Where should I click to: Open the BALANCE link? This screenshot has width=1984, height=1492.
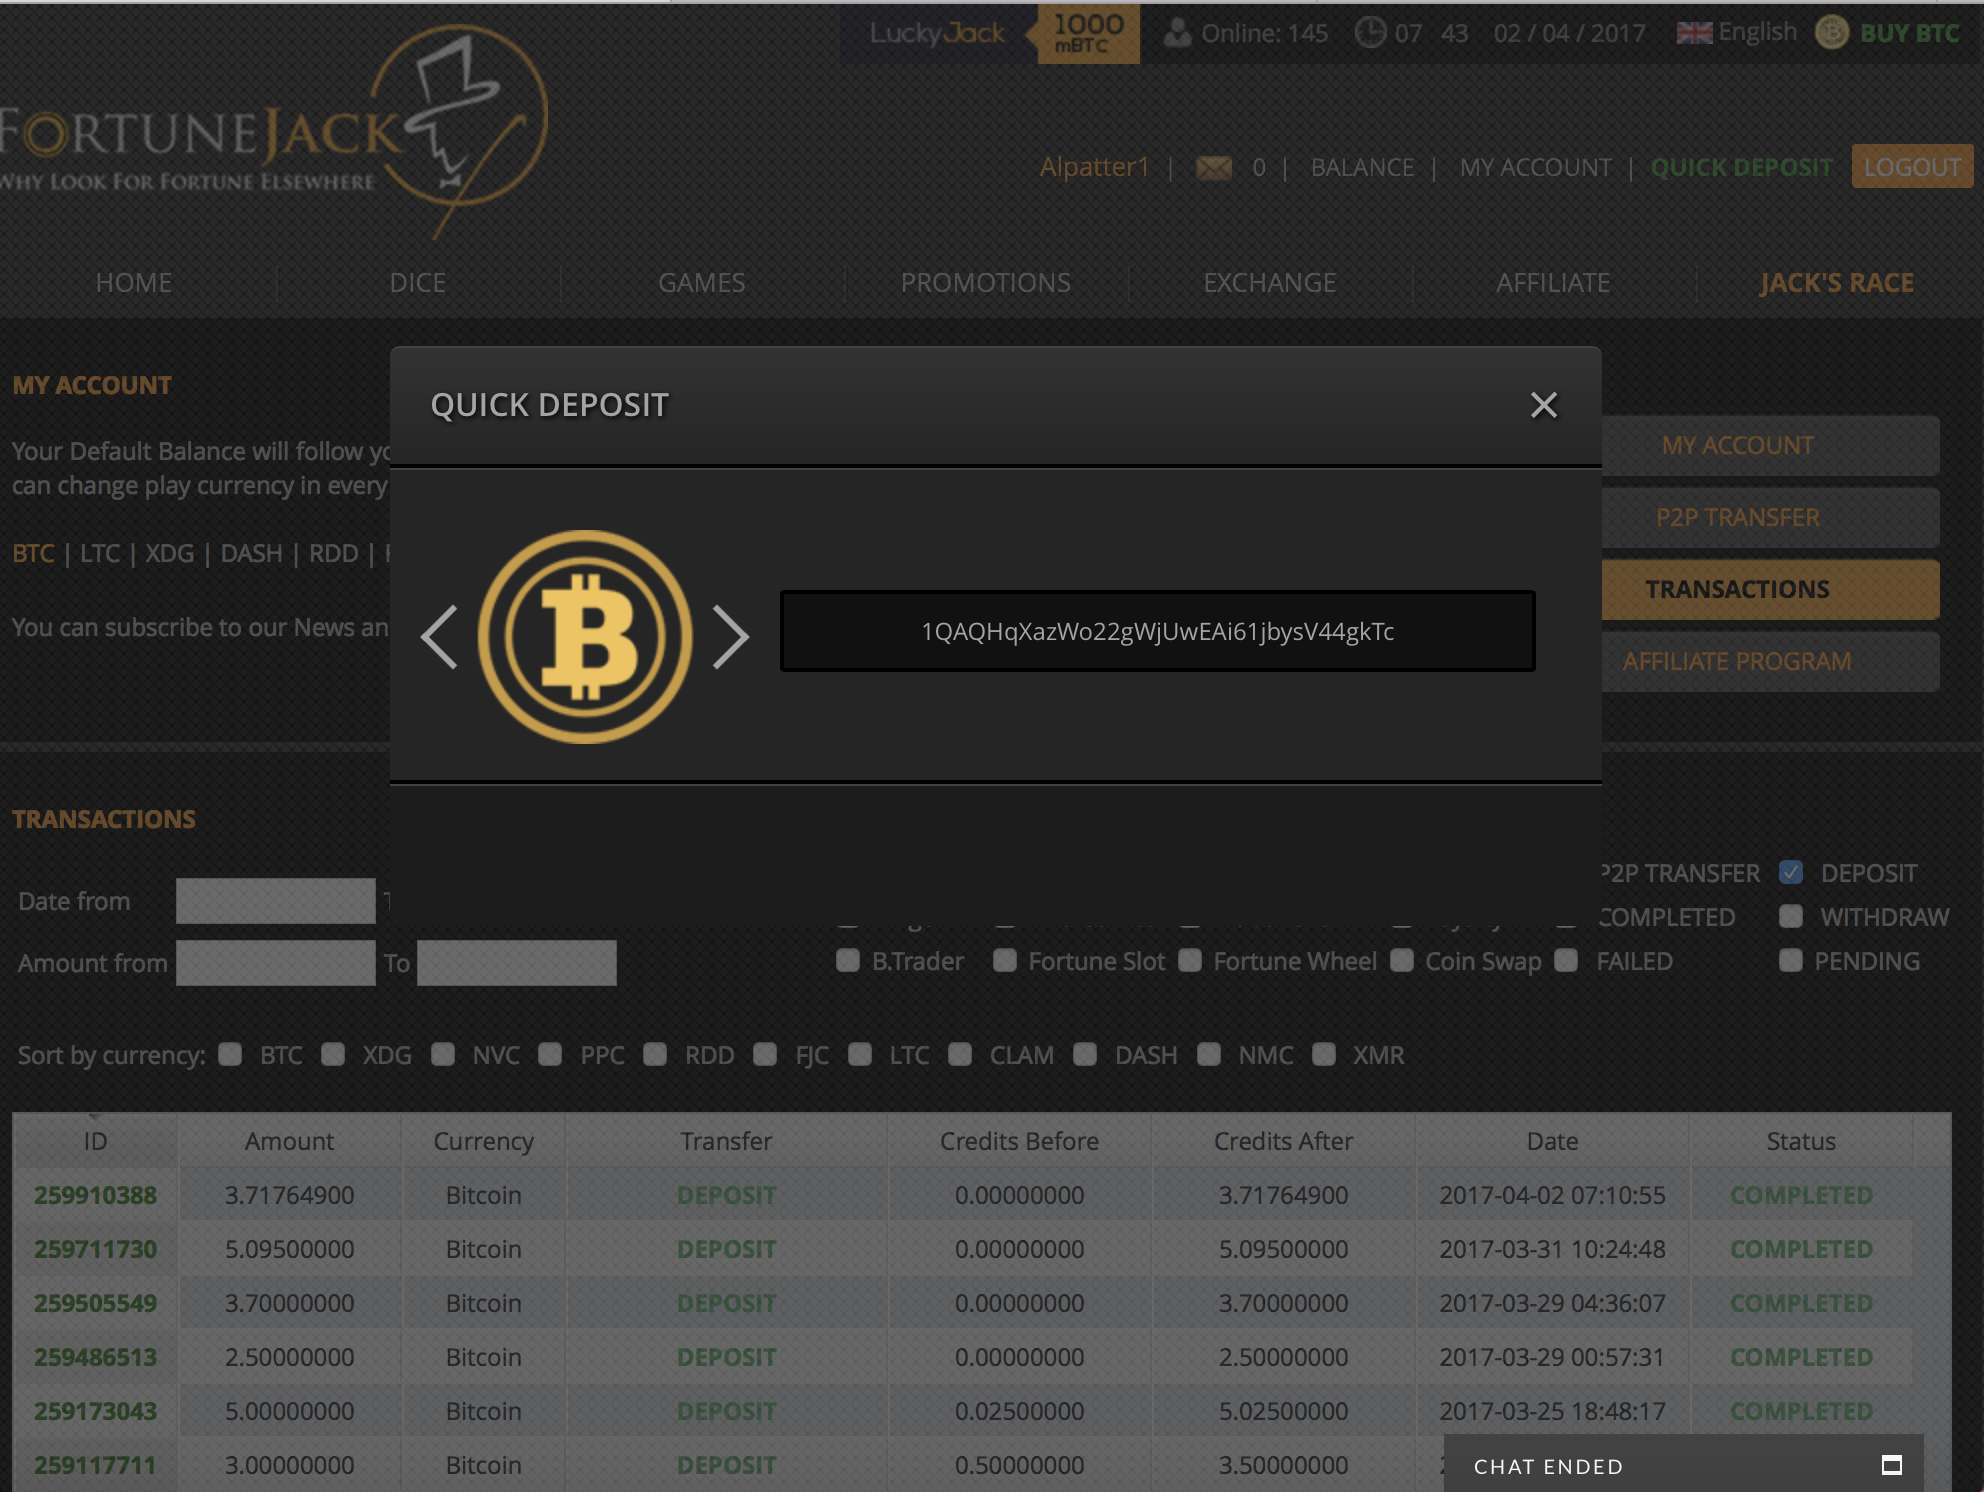(x=1362, y=168)
